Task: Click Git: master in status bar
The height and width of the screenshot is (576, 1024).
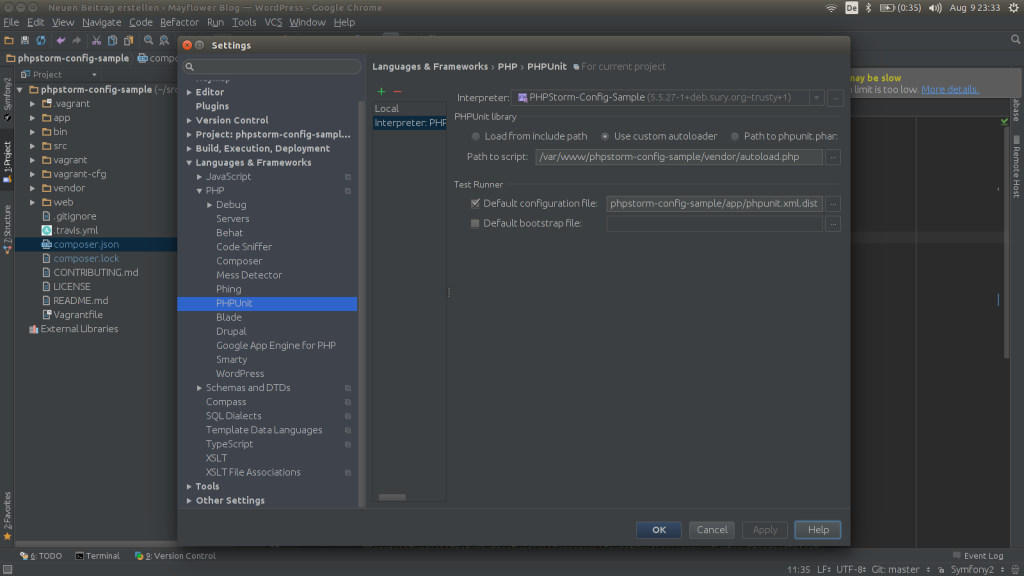Action: tap(895, 569)
